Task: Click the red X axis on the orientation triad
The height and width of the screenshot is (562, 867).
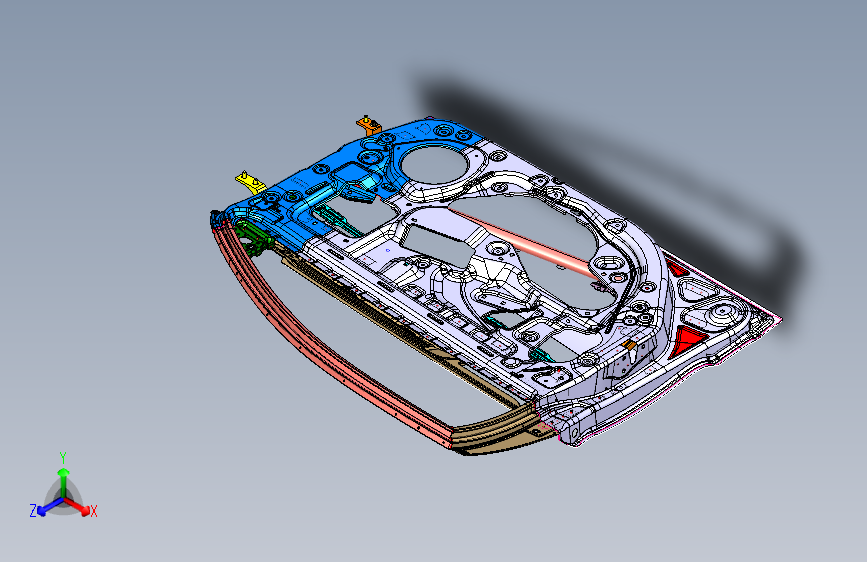Action: [x=77, y=507]
